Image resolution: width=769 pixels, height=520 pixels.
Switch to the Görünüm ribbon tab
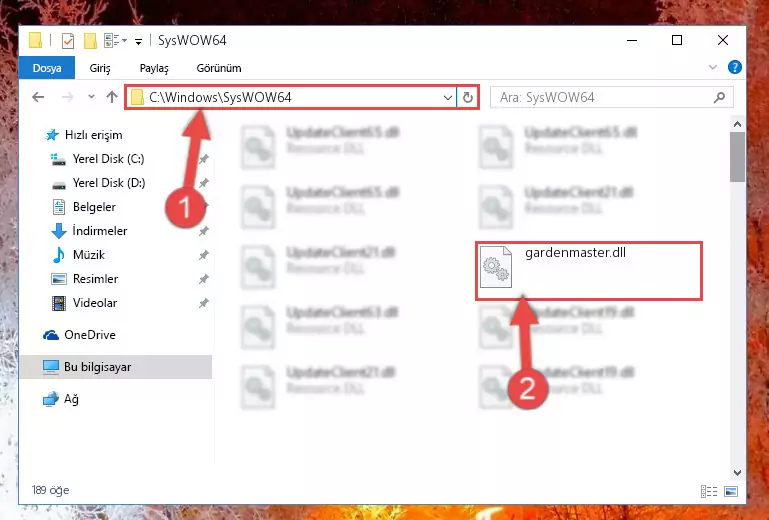(219, 68)
